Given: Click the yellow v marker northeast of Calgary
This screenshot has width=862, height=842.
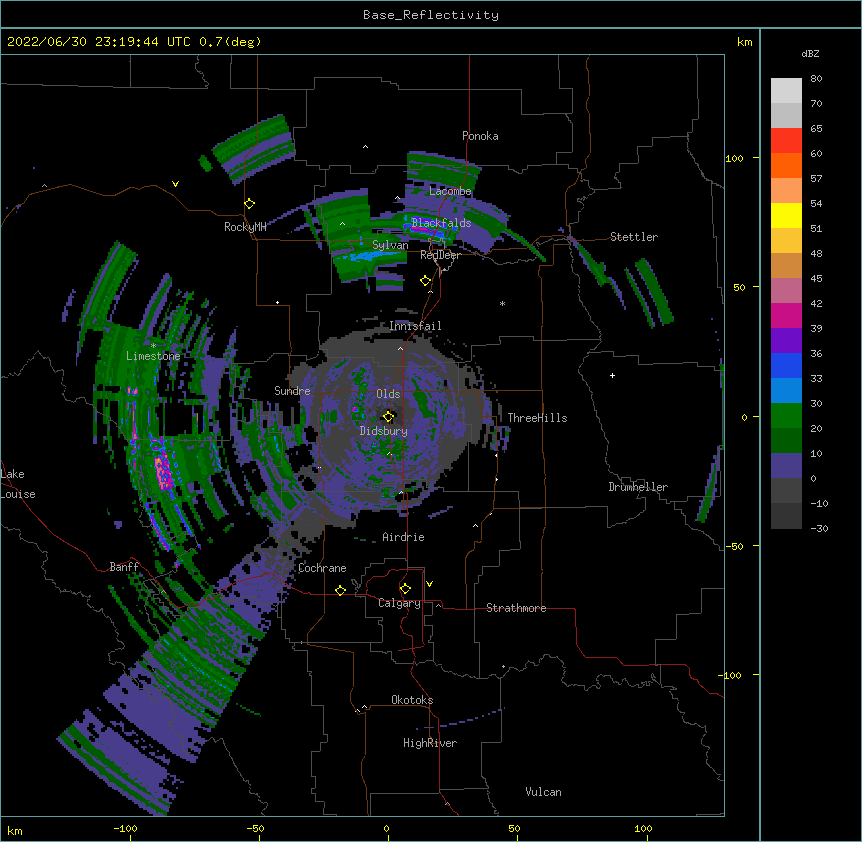Looking at the screenshot, I should [x=429, y=584].
